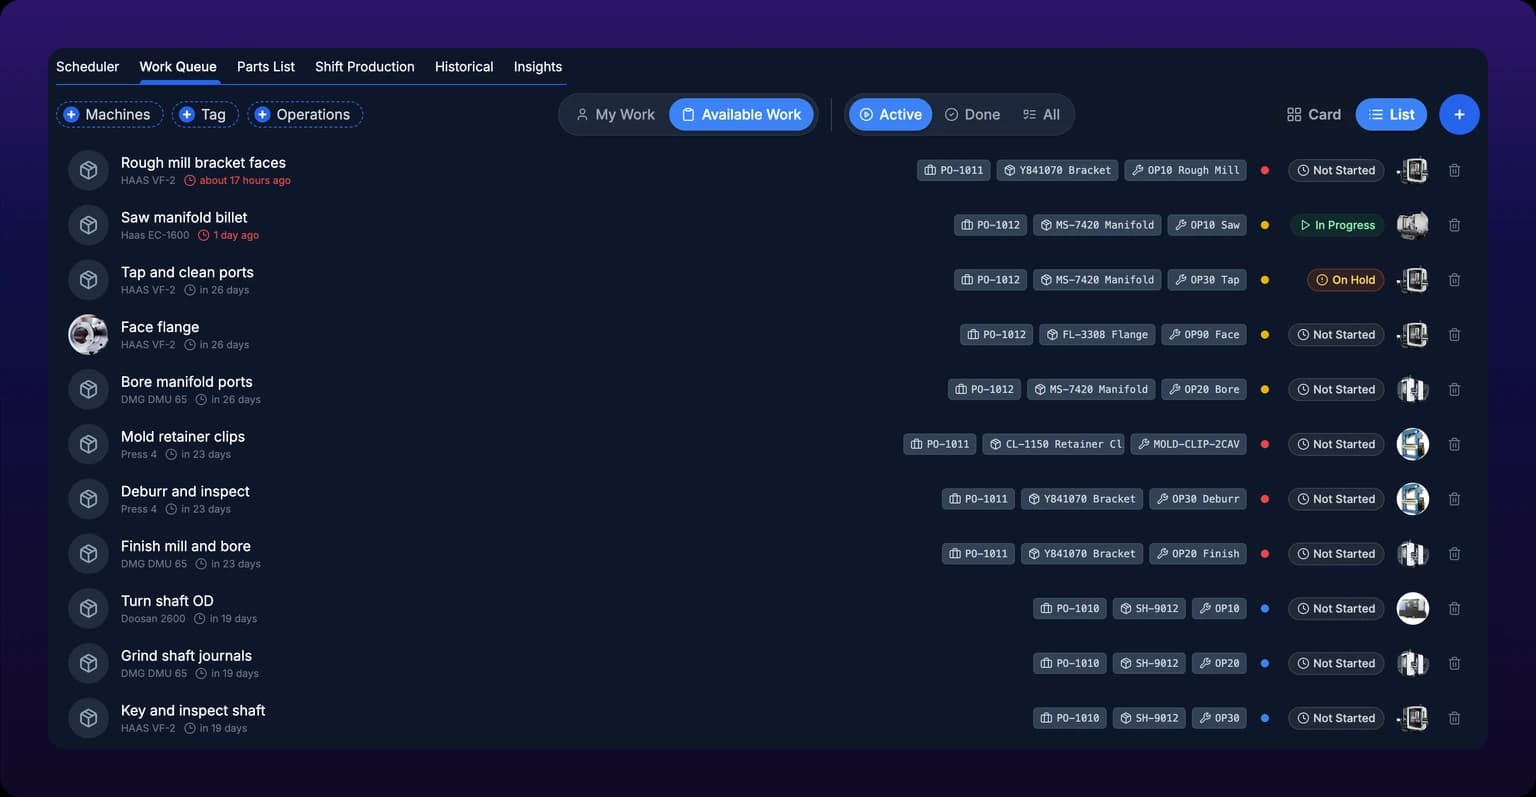The image size is (1536, 797).
Task: Click Face flange part photo avatar
Action: coord(88,335)
